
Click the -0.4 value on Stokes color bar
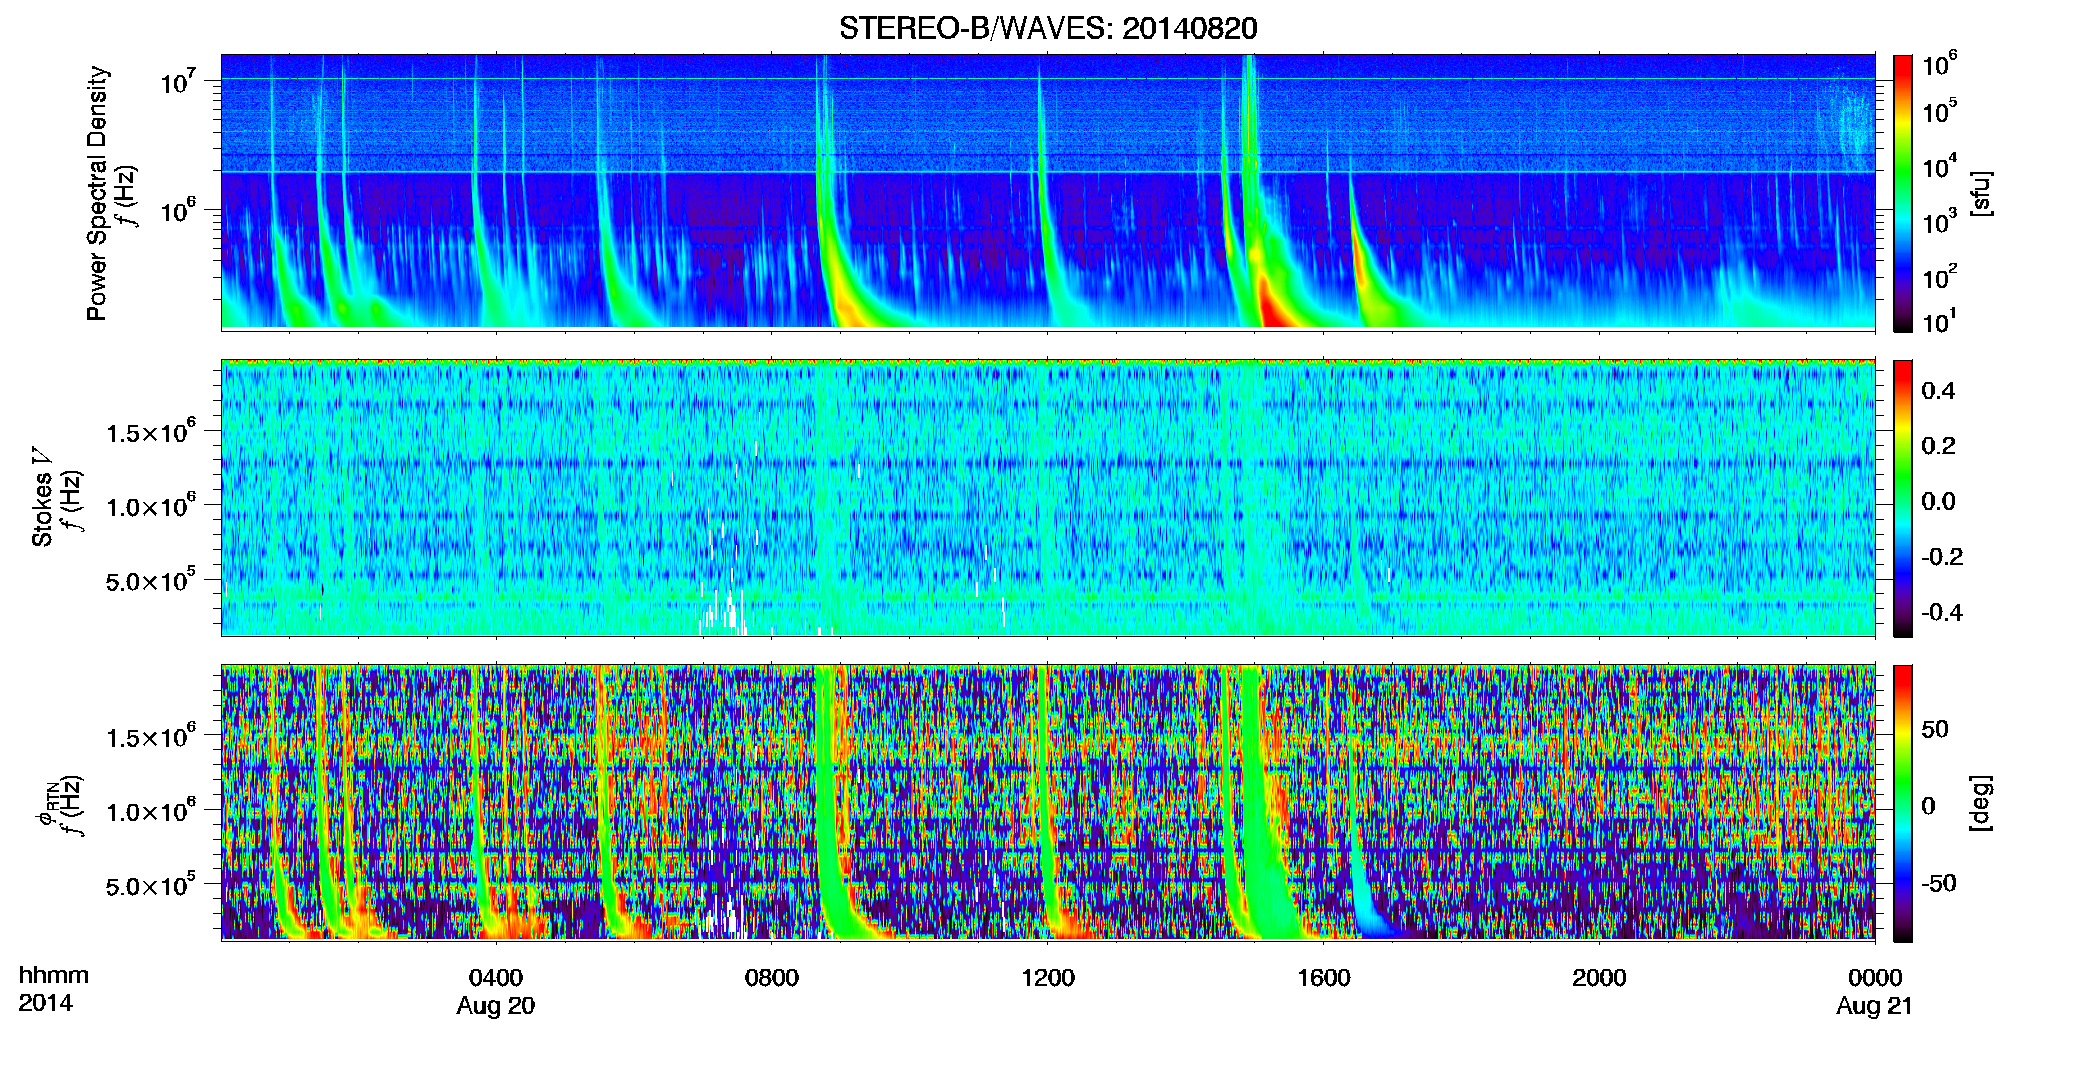[x=1942, y=612]
